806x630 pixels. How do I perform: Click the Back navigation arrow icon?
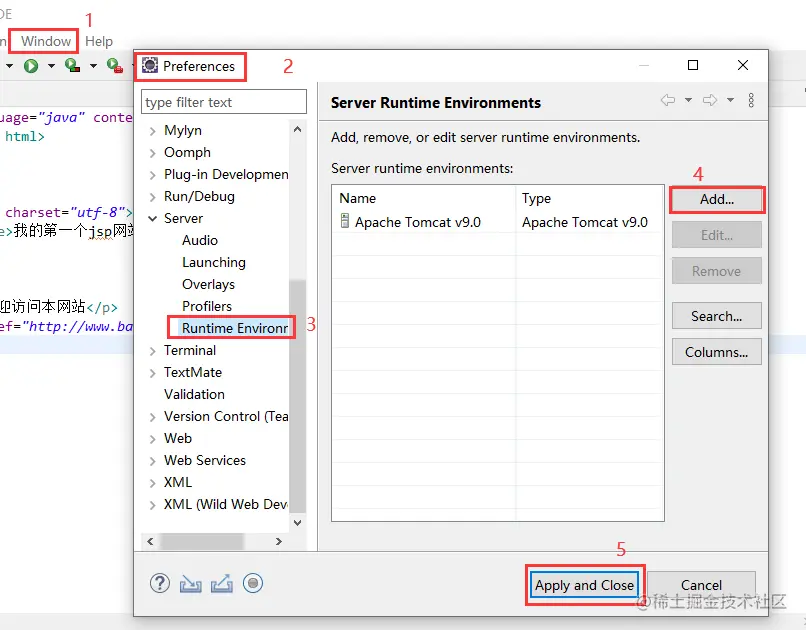668,100
